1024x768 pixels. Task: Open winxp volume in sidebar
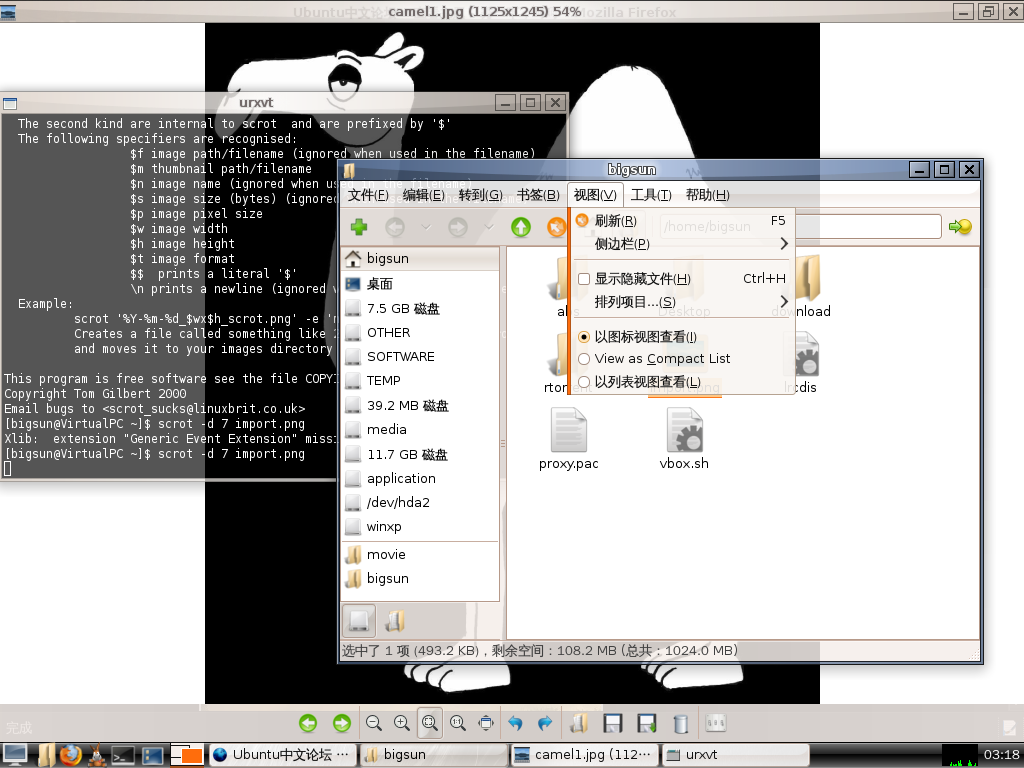point(420,526)
